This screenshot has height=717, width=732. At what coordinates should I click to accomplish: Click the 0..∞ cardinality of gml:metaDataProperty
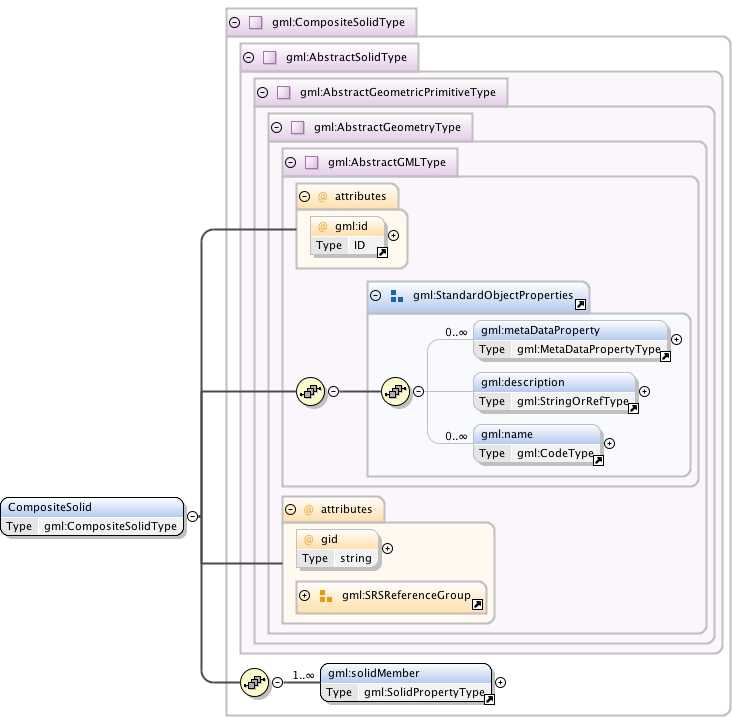pos(456,332)
